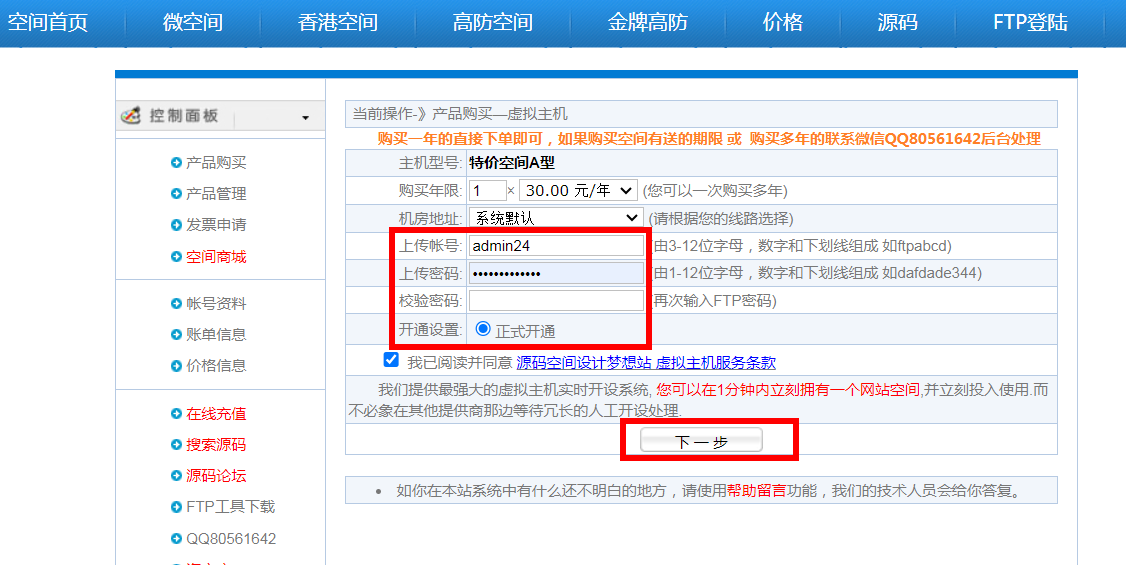Expand the 控制面板 dropdown arrow
Screen dimensions: 1126x565
point(305,118)
